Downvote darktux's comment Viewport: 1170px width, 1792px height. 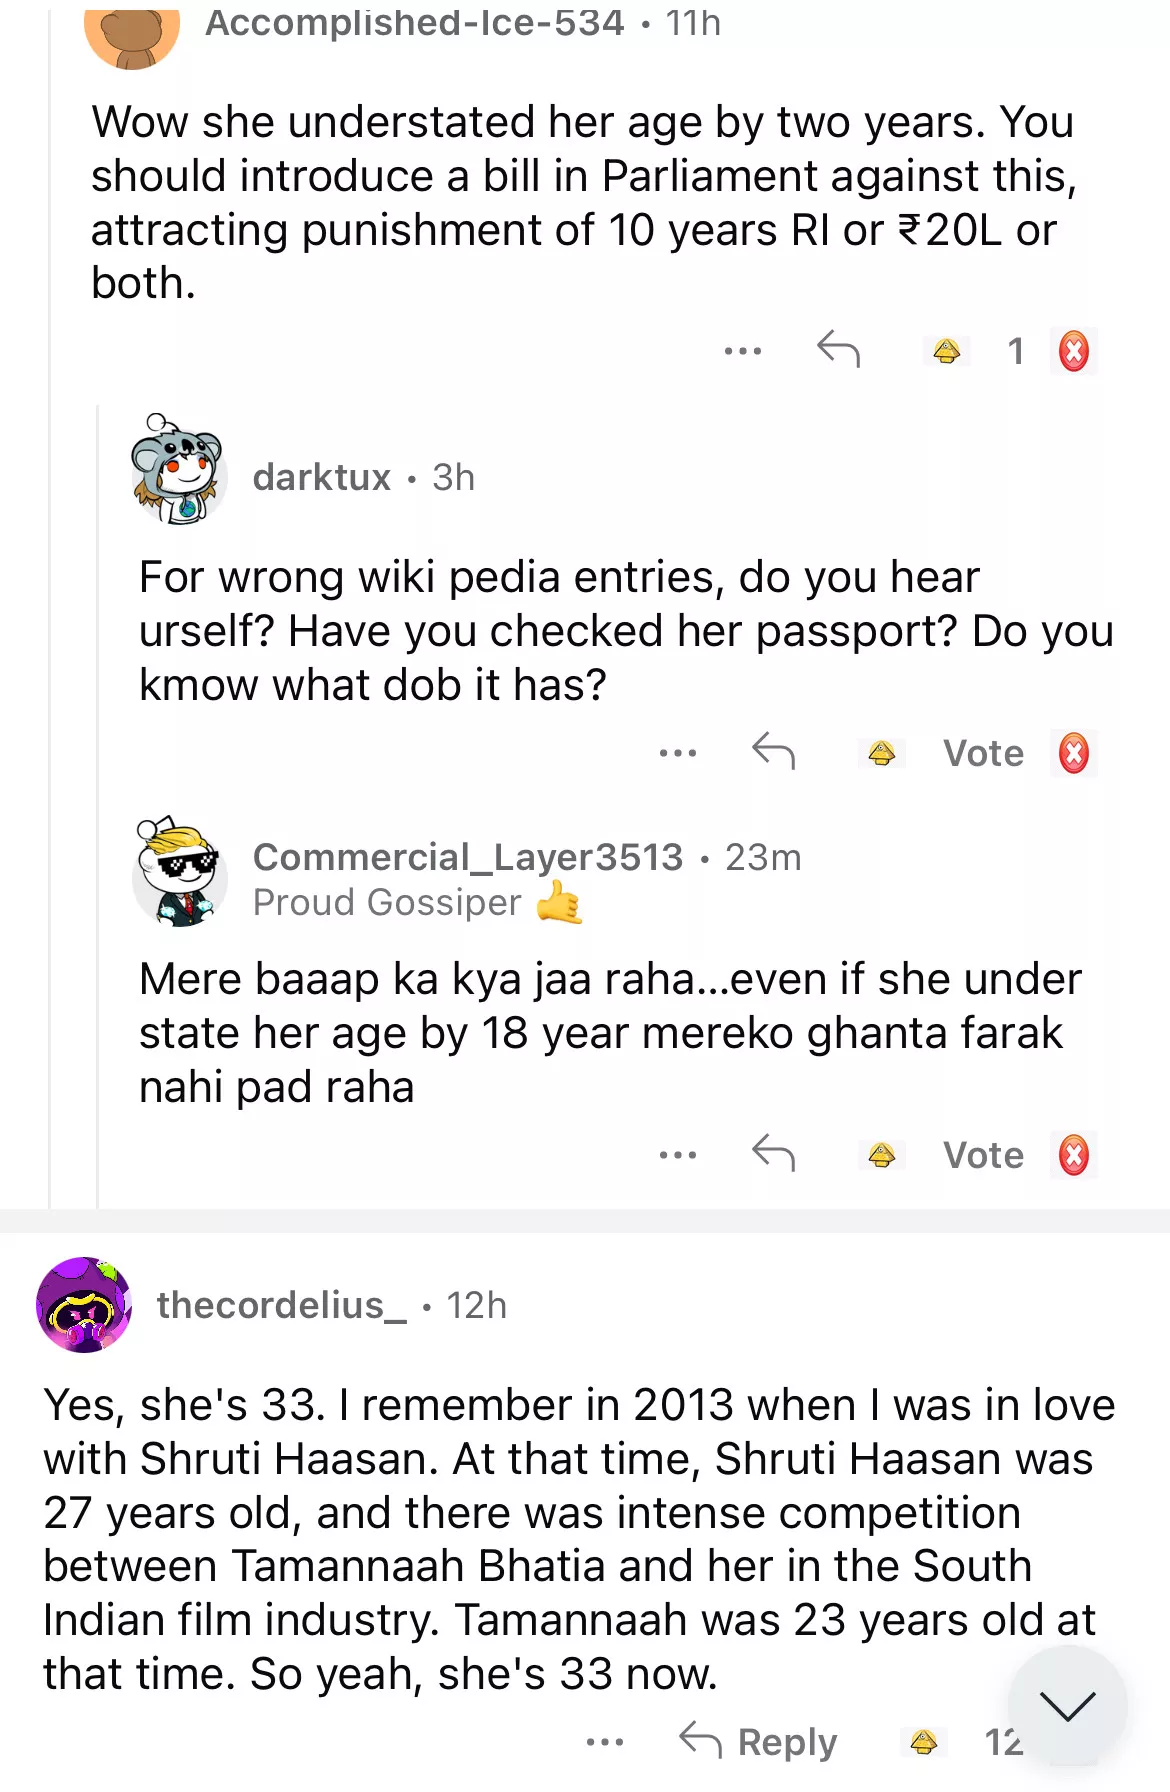(x=1074, y=753)
